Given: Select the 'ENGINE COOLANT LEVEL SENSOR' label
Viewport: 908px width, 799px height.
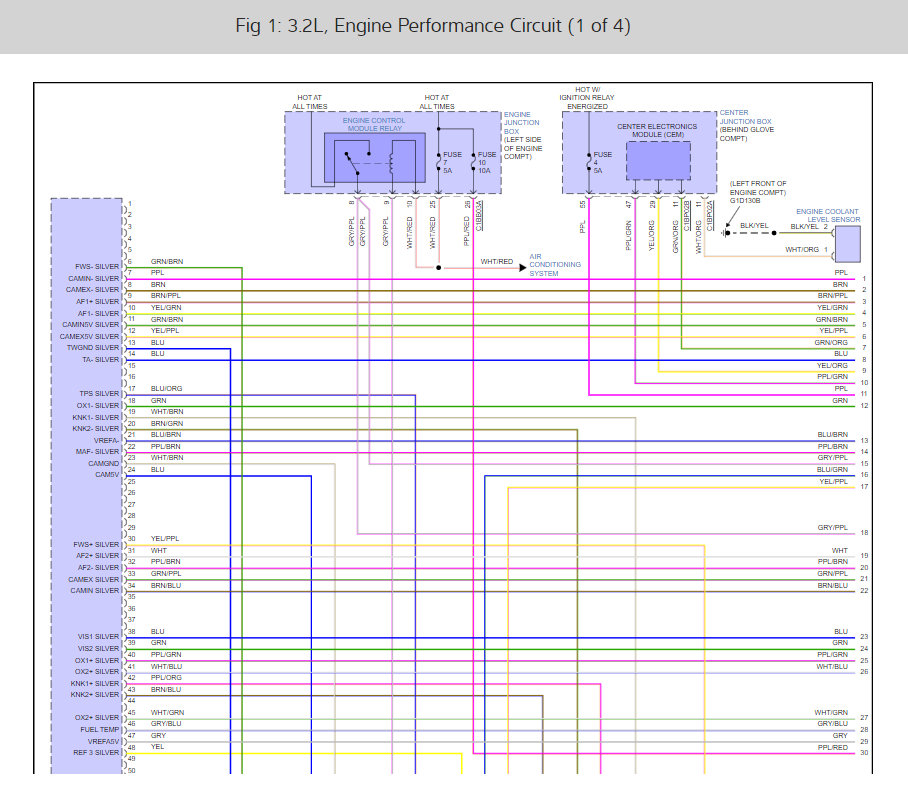Looking at the screenshot, I should tap(828, 215).
